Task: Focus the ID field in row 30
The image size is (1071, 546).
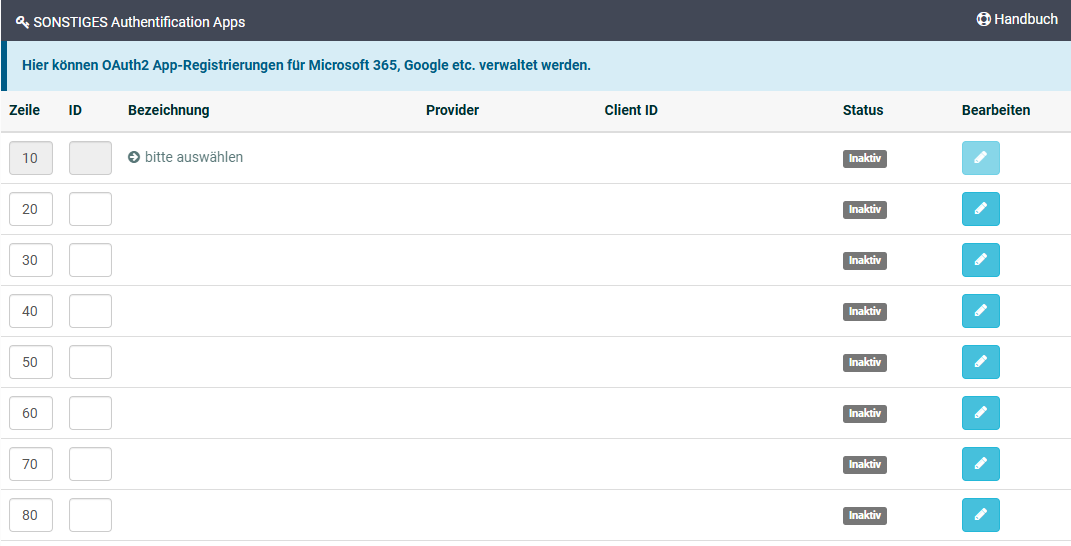Action: (90, 260)
